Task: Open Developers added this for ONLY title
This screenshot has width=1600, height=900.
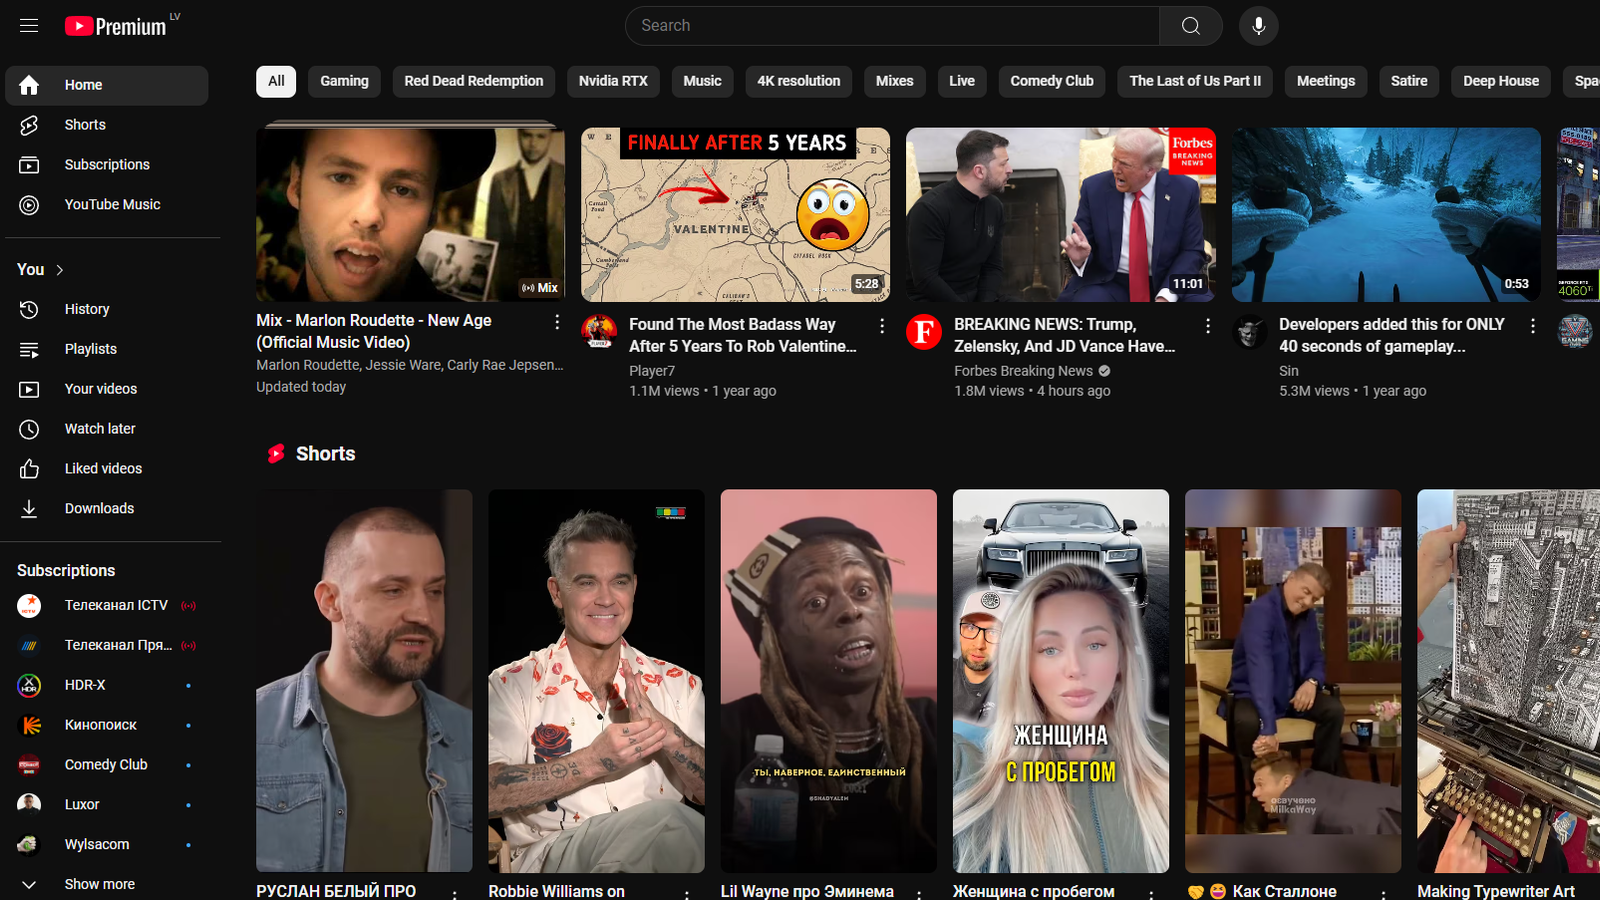Action: 1392,335
